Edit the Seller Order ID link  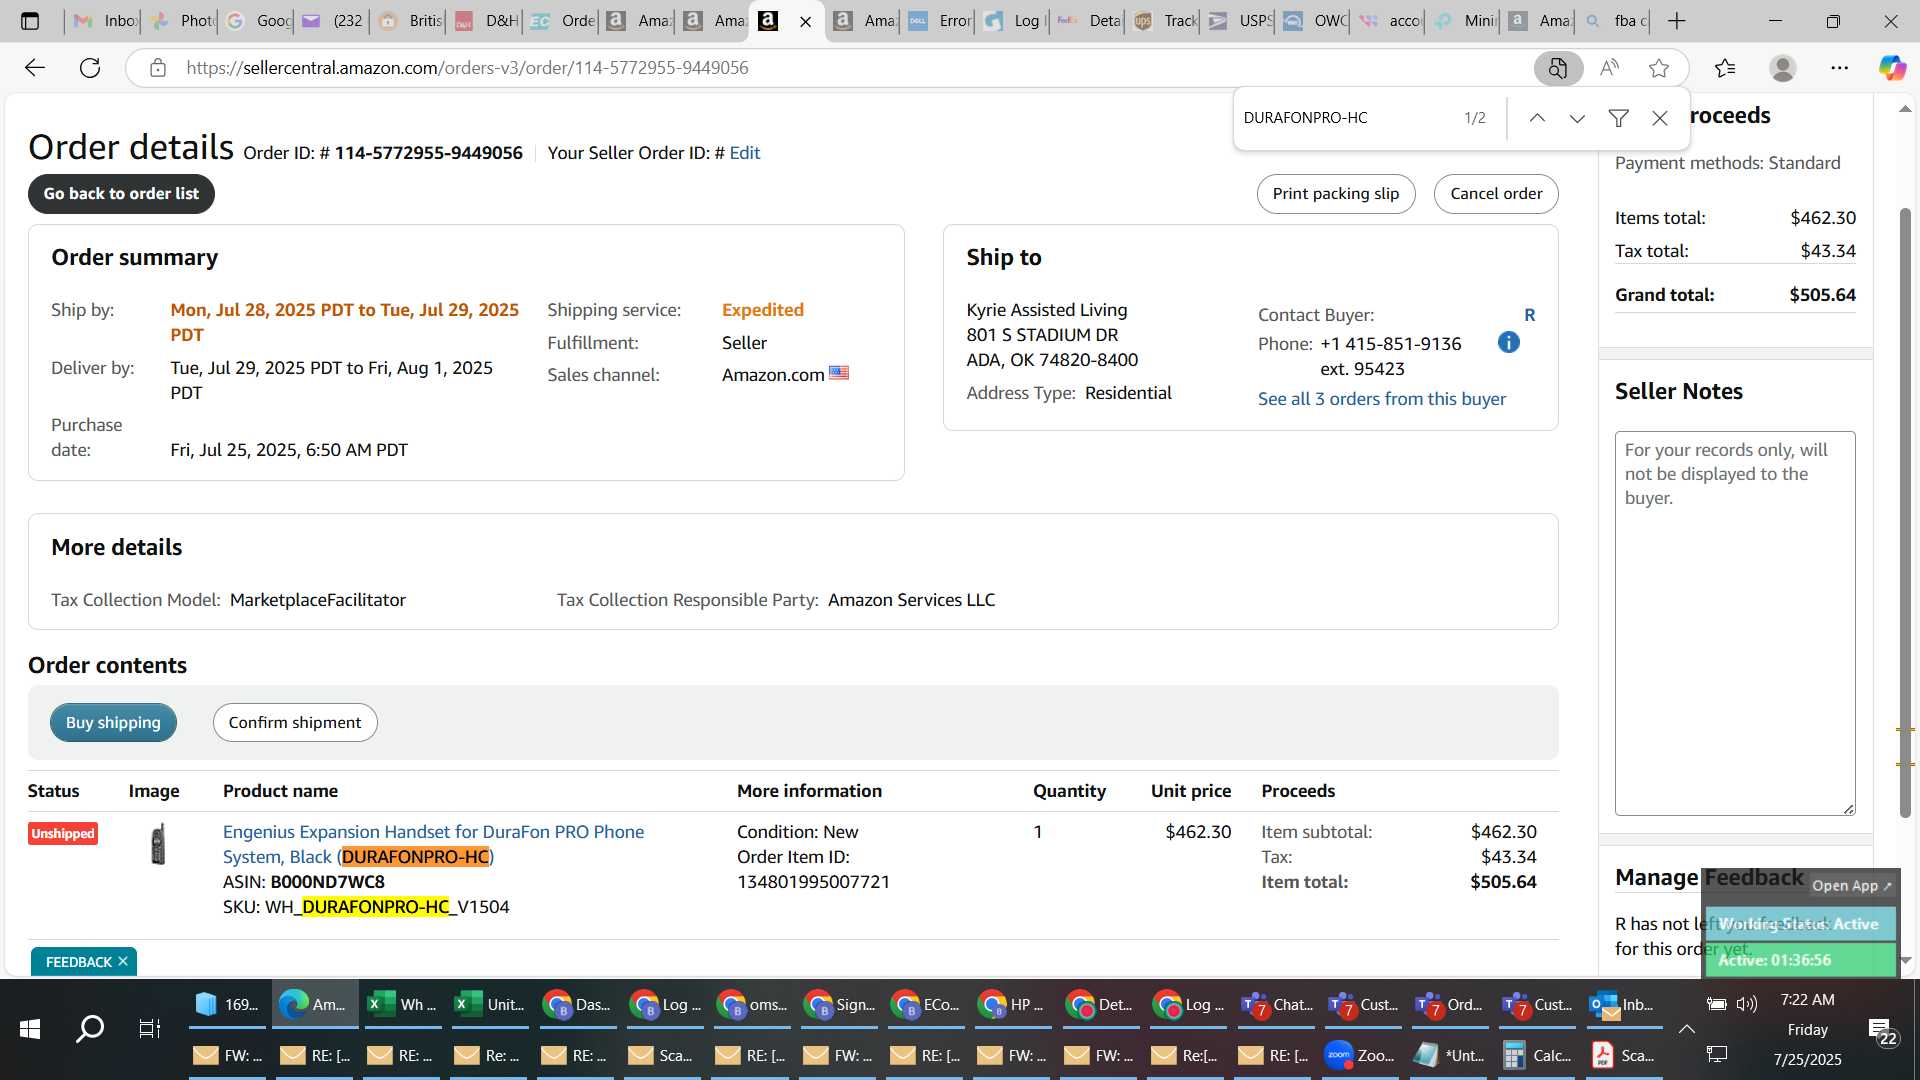[x=744, y=153]
